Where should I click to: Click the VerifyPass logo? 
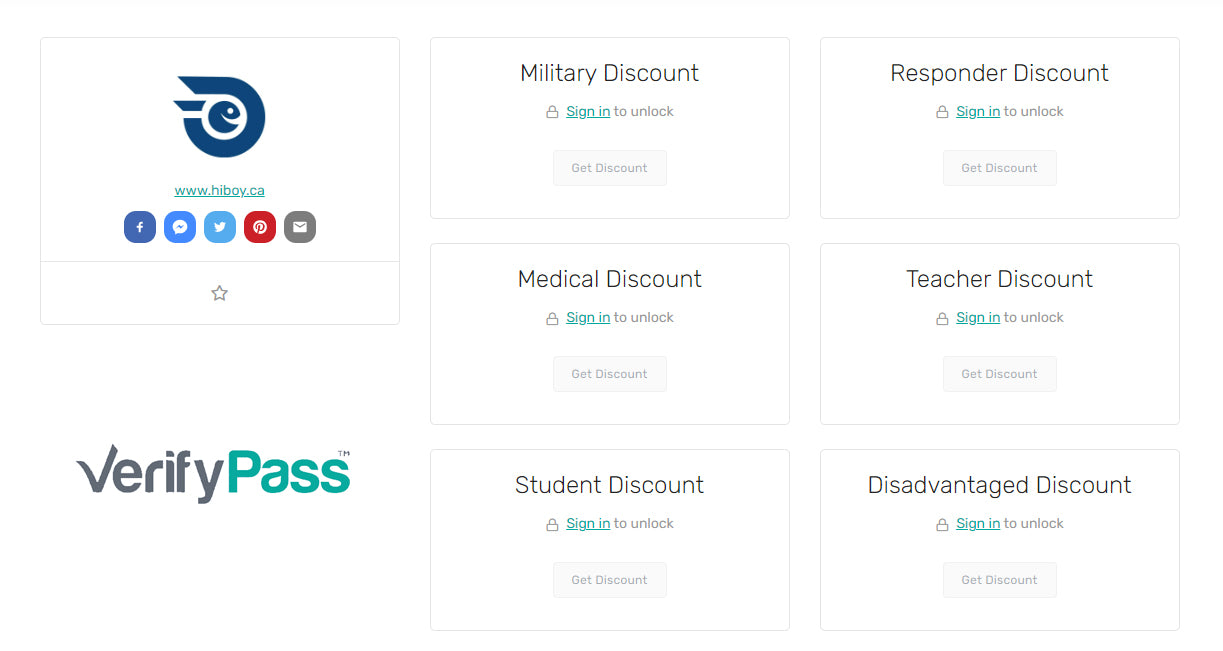point(213,474)
